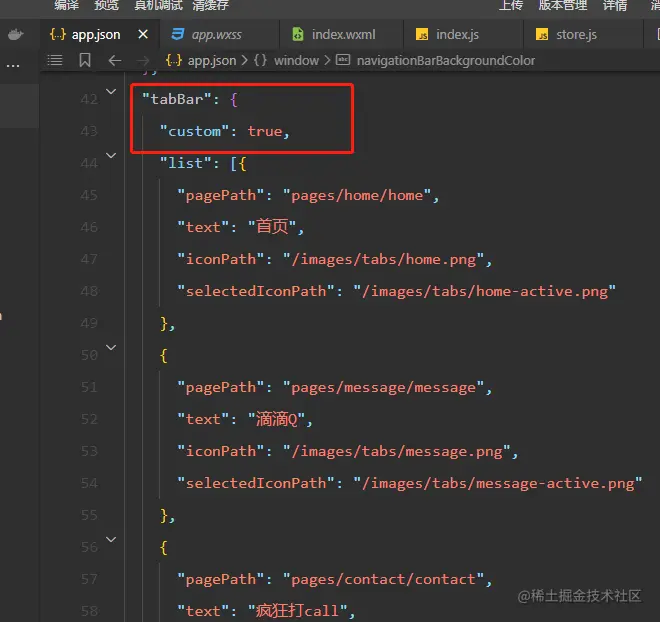Image resolution: width=660 pixels, height=622 pixels.
Task: Click line number 45 in gutter
Action: (x=89, y=195)
